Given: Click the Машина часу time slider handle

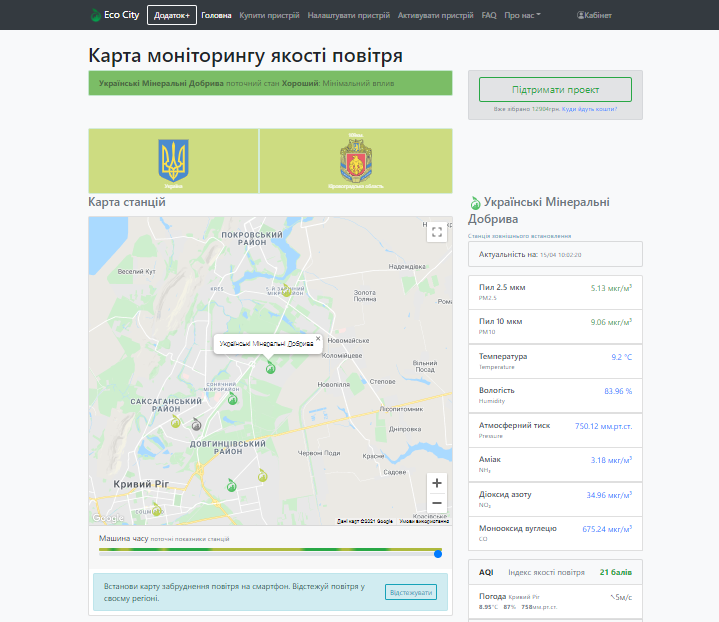Looking at the screenshot, I should tap(437, 553).
